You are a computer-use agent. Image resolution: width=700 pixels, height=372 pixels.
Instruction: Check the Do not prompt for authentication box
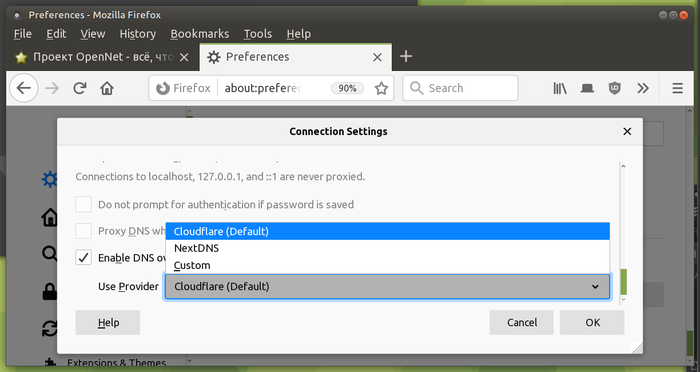tap(83, 205)
